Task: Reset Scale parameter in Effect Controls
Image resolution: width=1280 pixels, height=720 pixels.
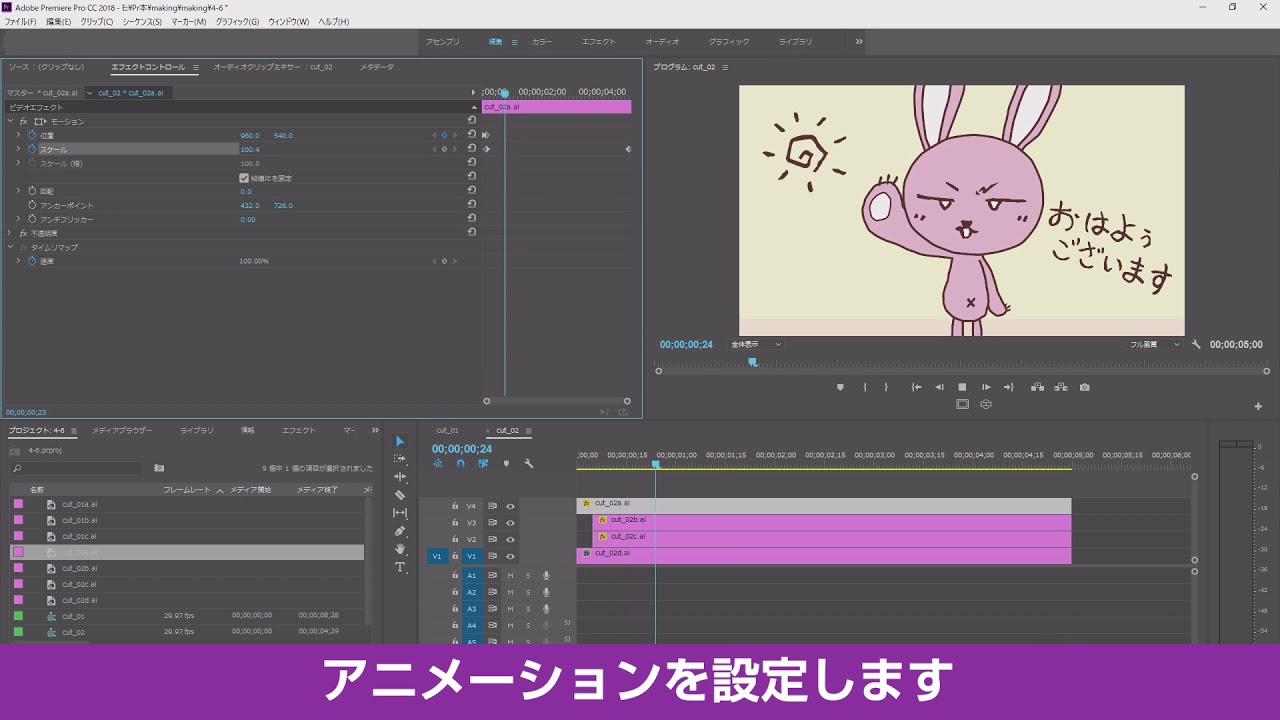Action: (471, 149)
